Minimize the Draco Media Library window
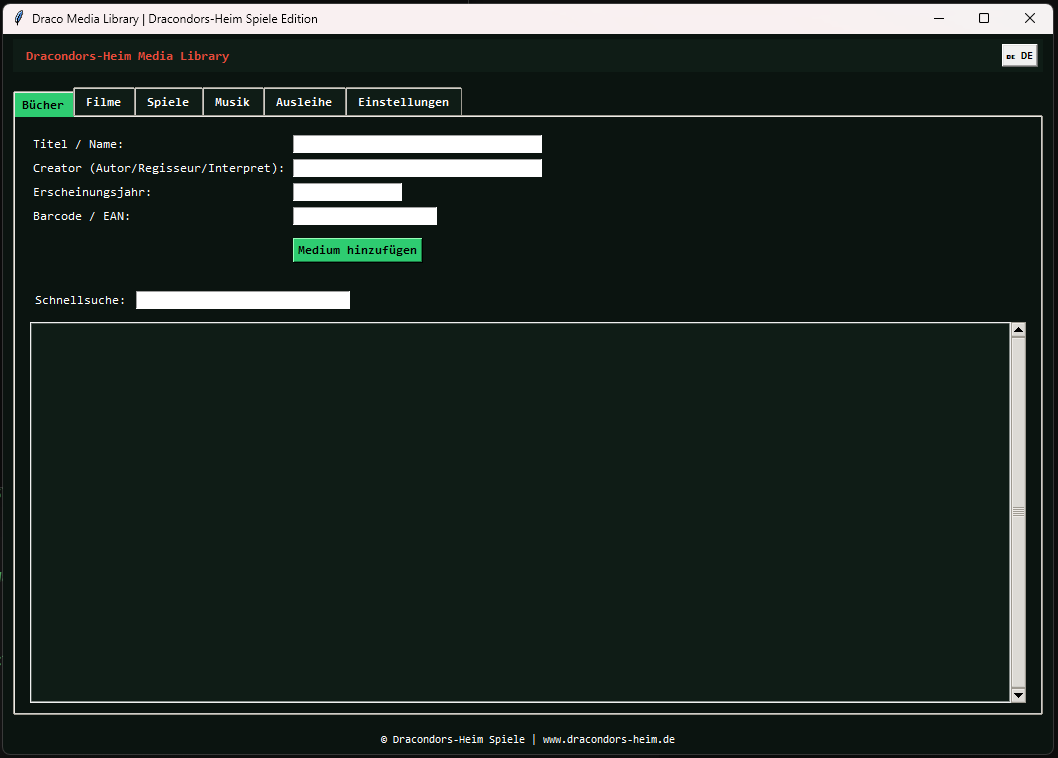 [x=939, y=18]
